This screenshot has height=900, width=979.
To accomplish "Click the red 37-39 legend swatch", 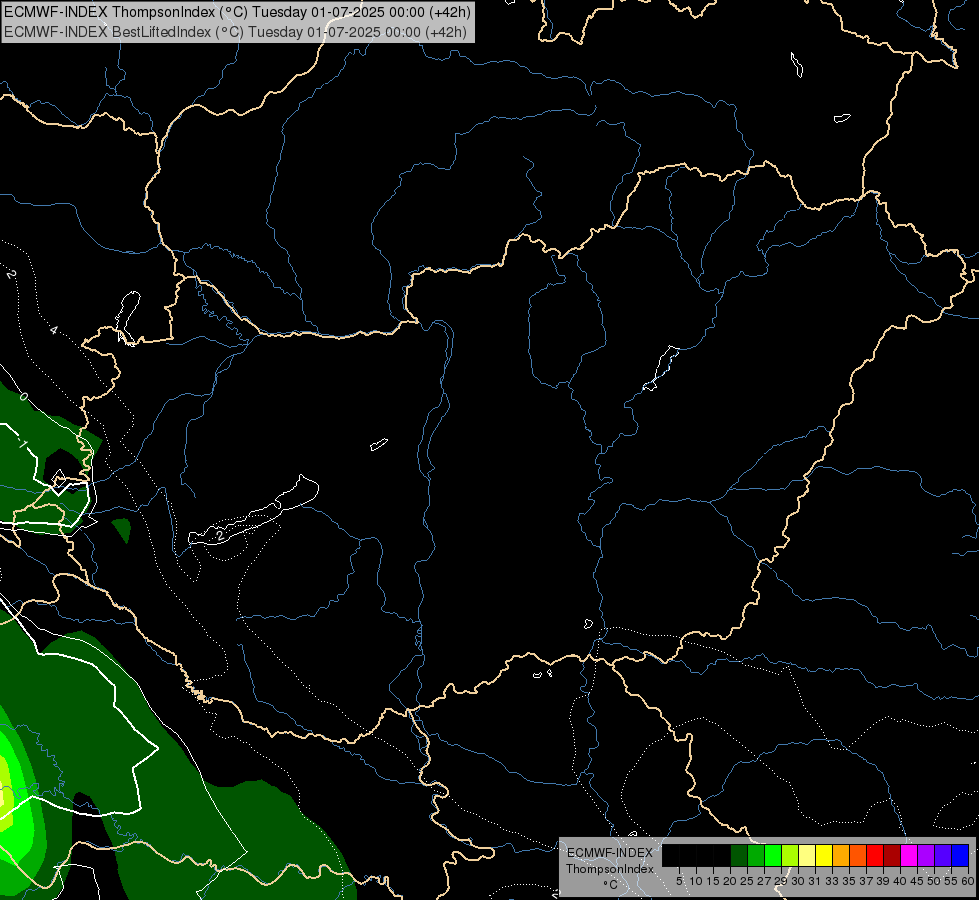I will pos(875,855).
